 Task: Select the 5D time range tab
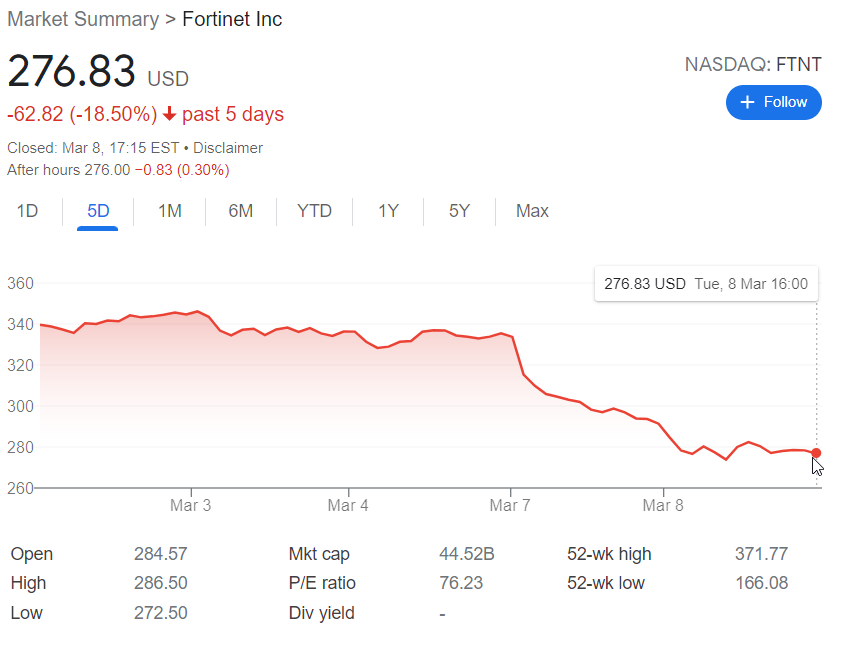tap(98, 211)
